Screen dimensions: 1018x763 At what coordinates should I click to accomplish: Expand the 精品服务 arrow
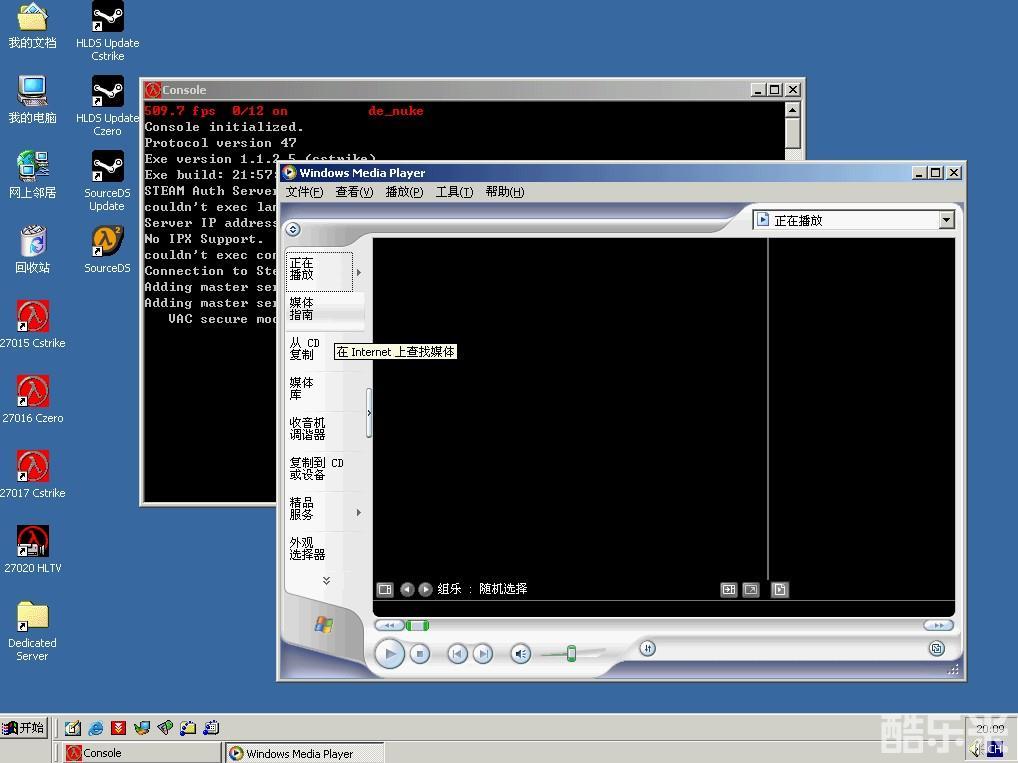(x=358, y=512)
